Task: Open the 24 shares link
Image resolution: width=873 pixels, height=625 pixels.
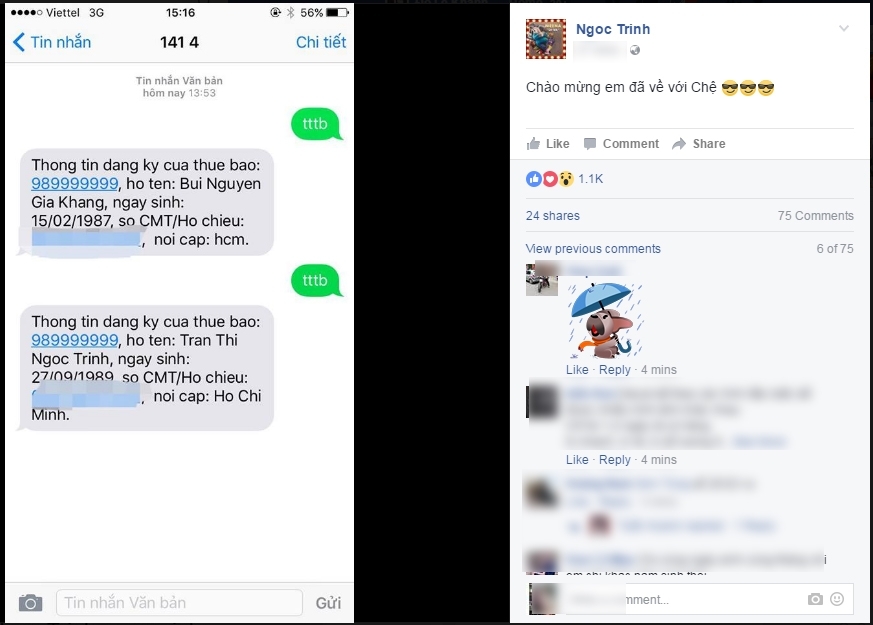Action: 552,216
